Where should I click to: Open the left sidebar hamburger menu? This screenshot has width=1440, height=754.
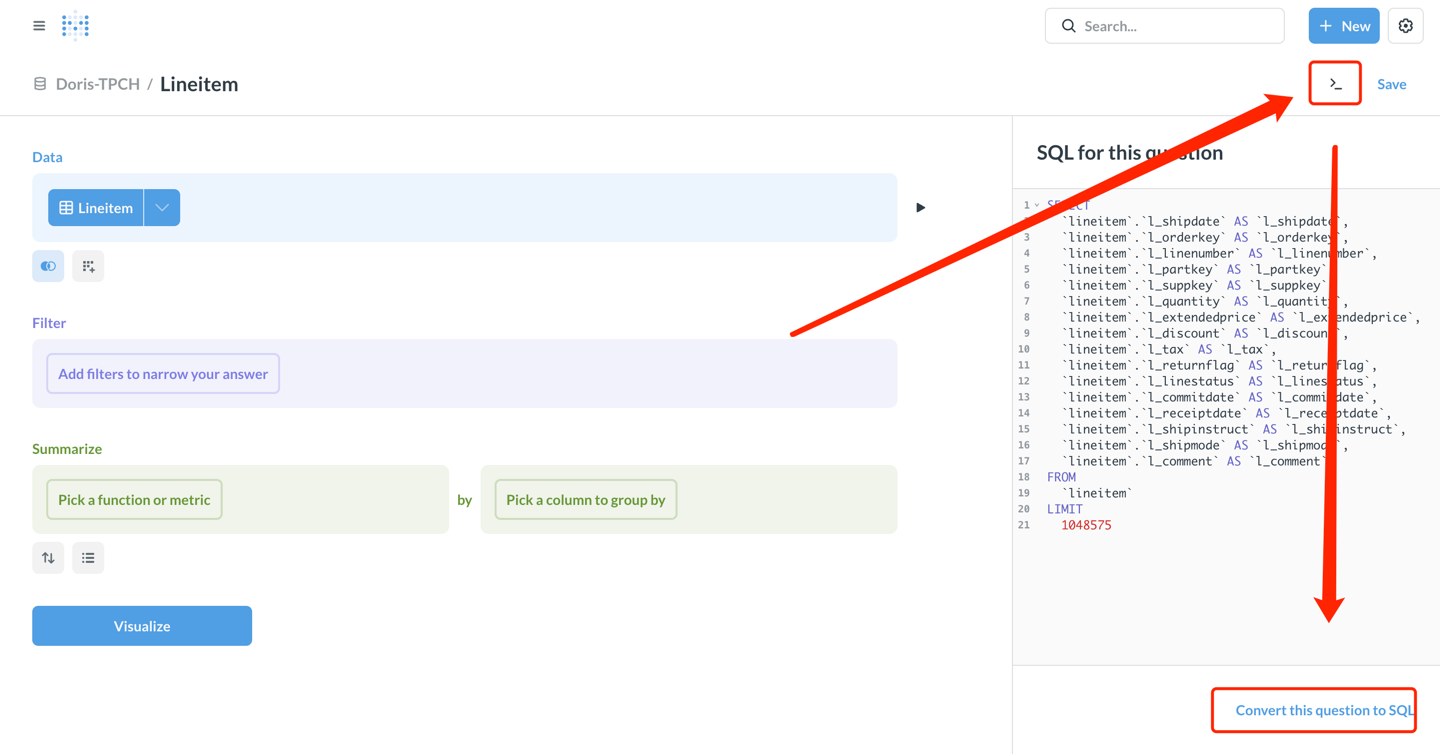(x=38, y=25)
